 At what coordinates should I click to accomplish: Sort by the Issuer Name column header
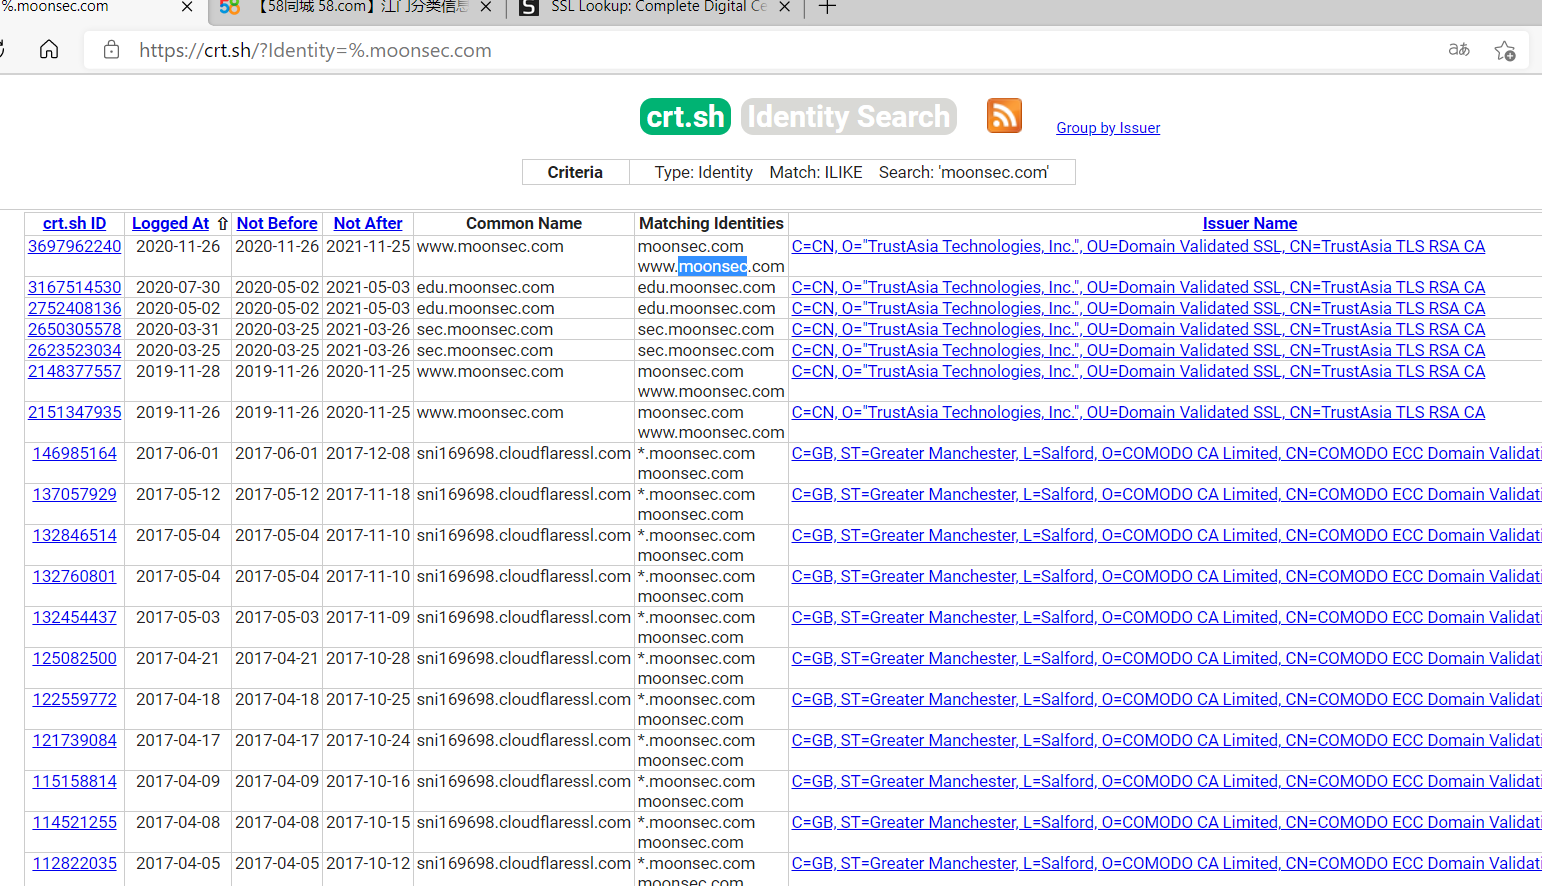pos(1250,224)
